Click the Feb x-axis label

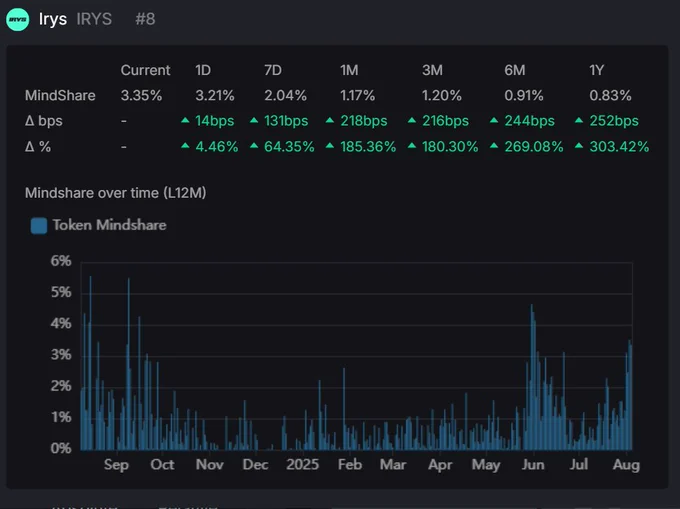[350, 465]
